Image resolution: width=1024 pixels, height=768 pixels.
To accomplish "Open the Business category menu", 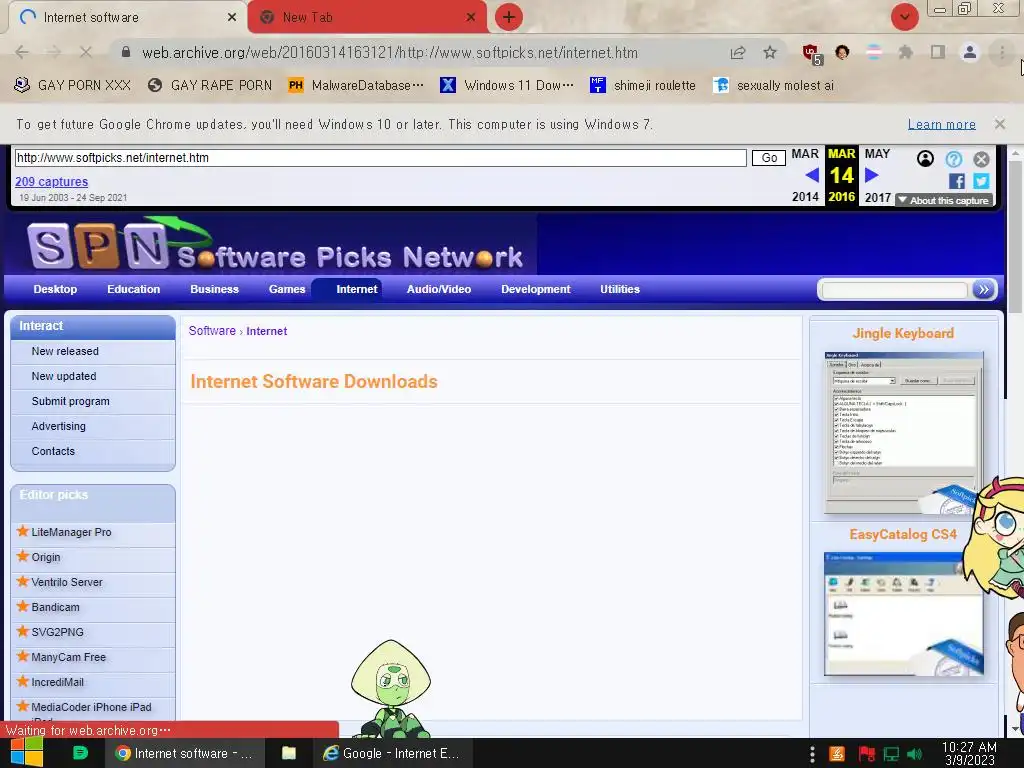I will [x=214, y=289].
